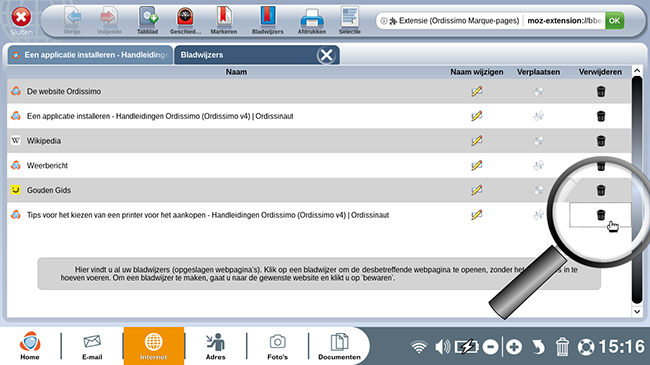Close the Bladwijzers tab

click(326, 55)
